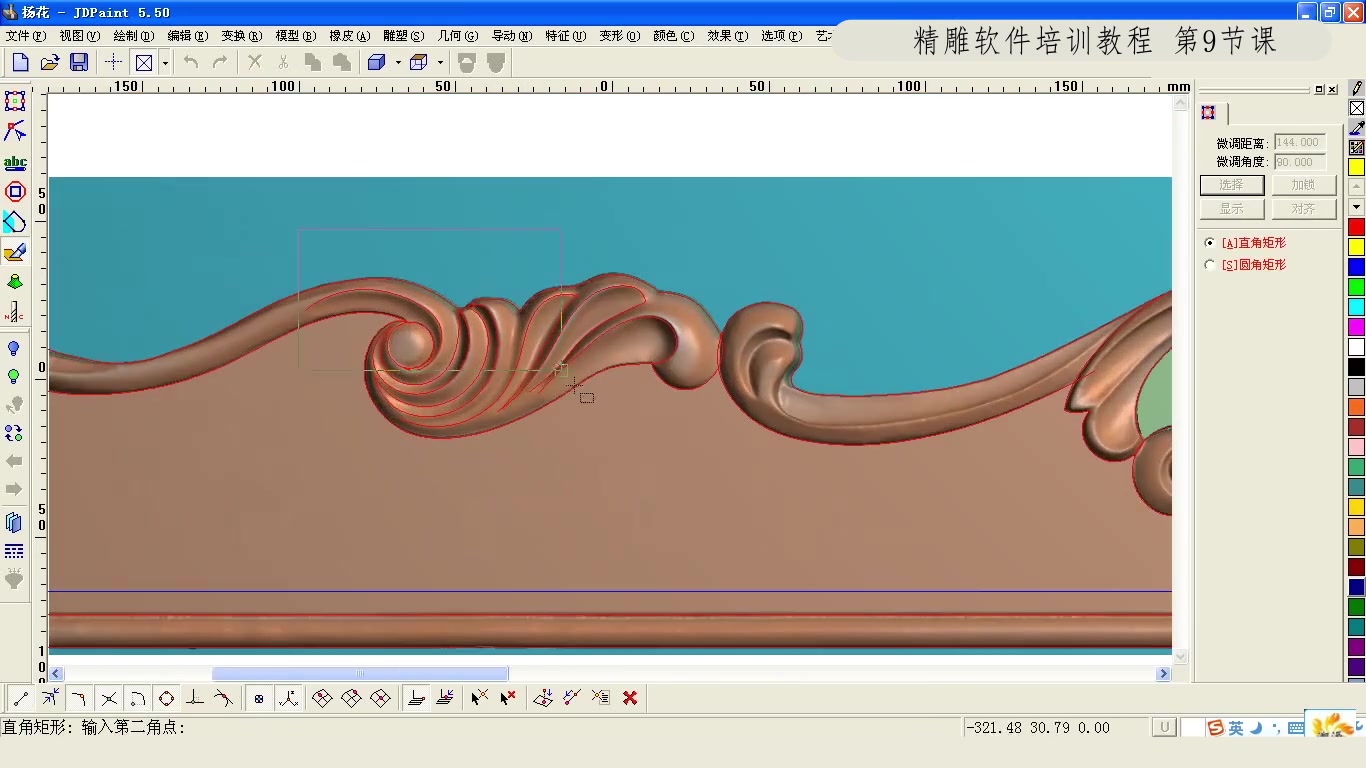
Task: Expand the crossed-box view dropdown arrow
Action: click(165, 62)
